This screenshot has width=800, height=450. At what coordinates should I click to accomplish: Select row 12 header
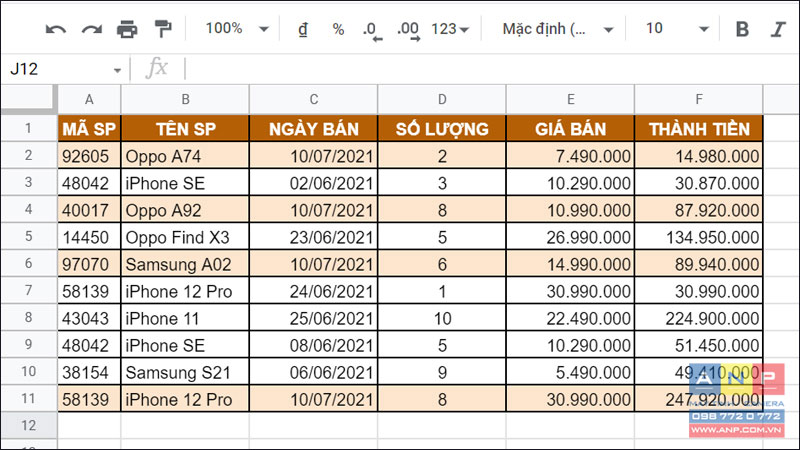point(29,426)
